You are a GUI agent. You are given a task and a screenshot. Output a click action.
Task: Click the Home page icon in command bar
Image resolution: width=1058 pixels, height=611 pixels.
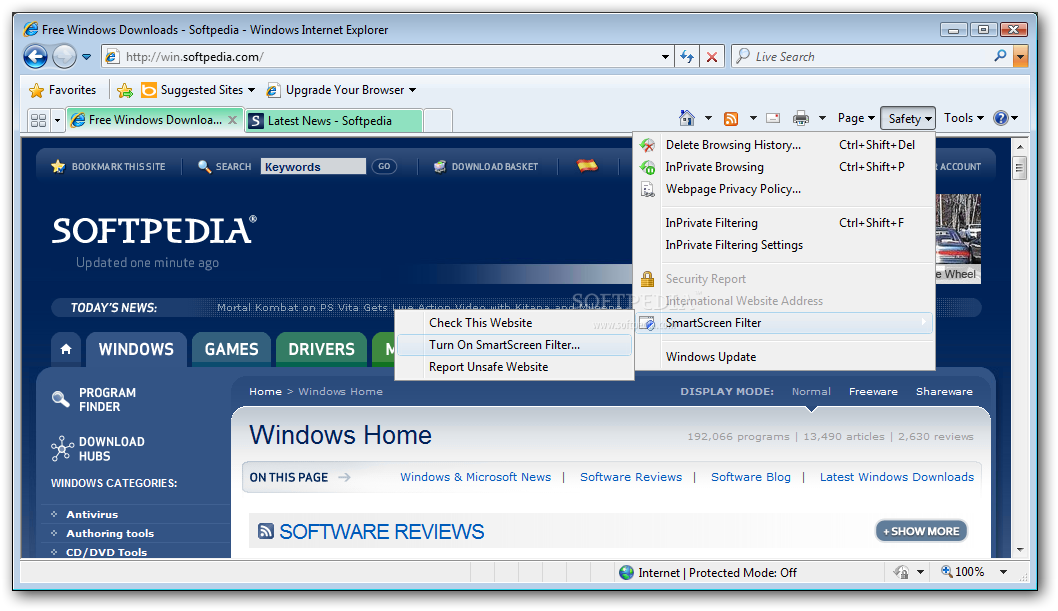pyautogui.click(x=687, y=118)
